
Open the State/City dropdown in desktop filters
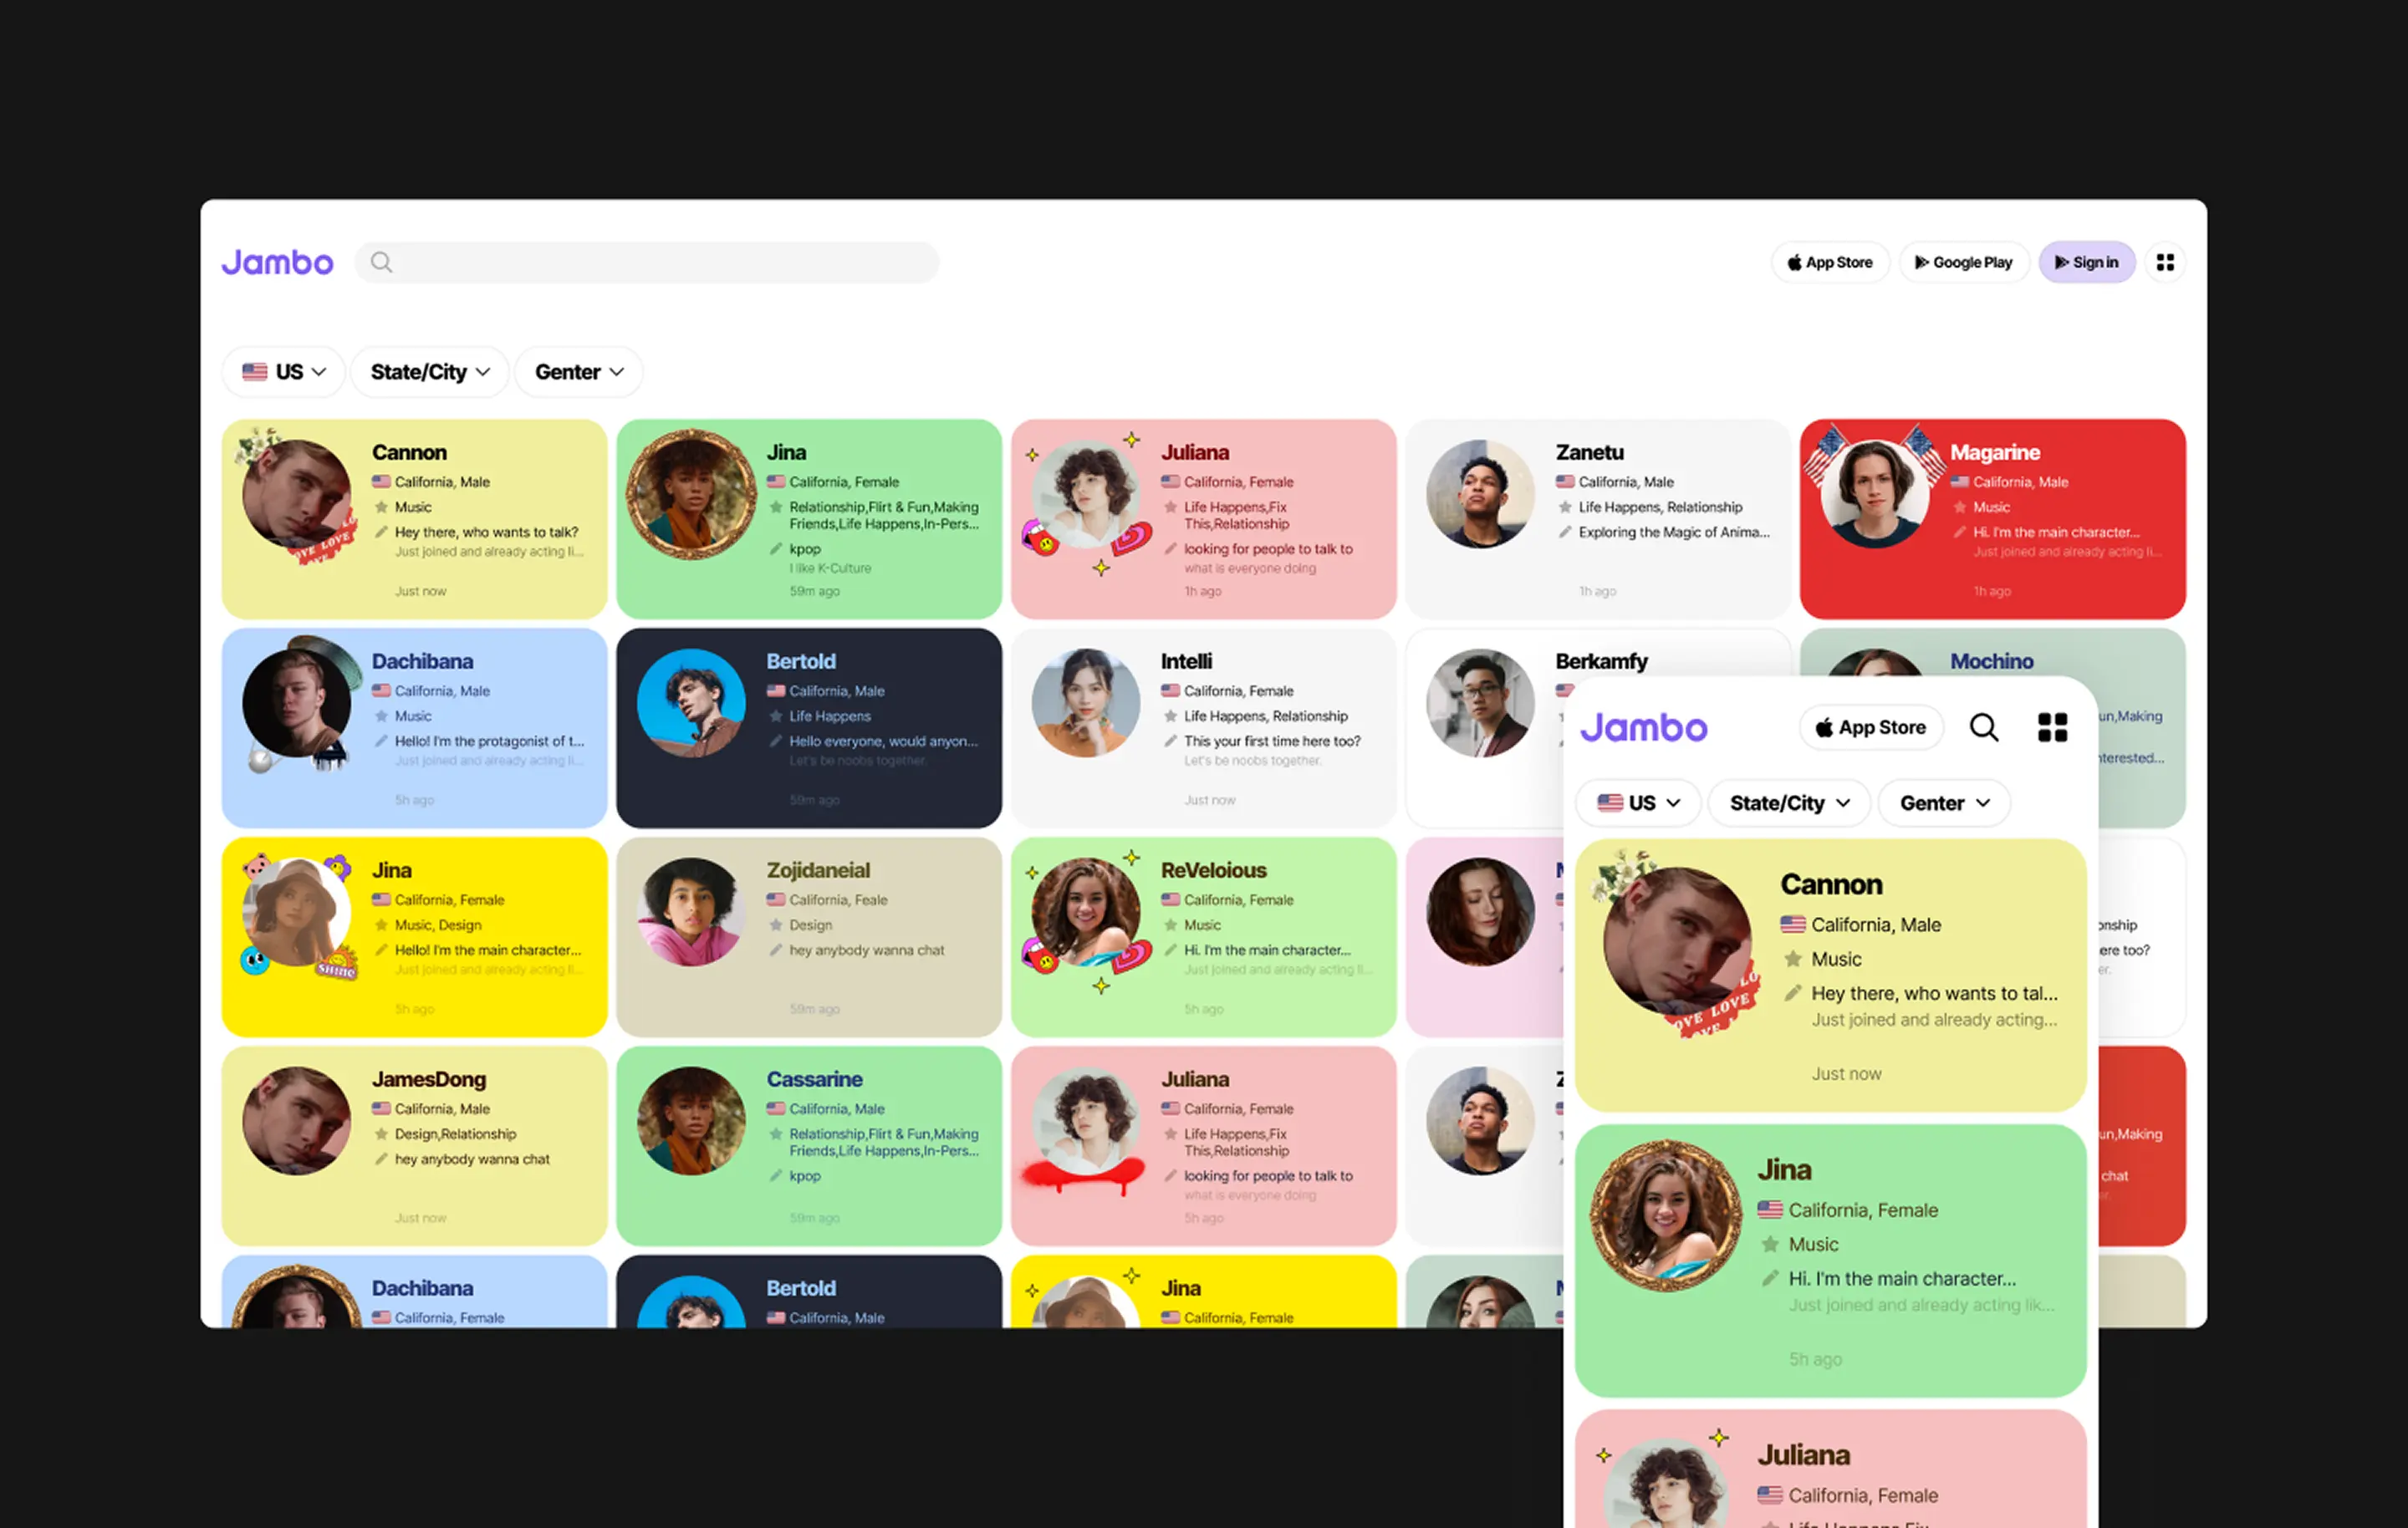430,372
